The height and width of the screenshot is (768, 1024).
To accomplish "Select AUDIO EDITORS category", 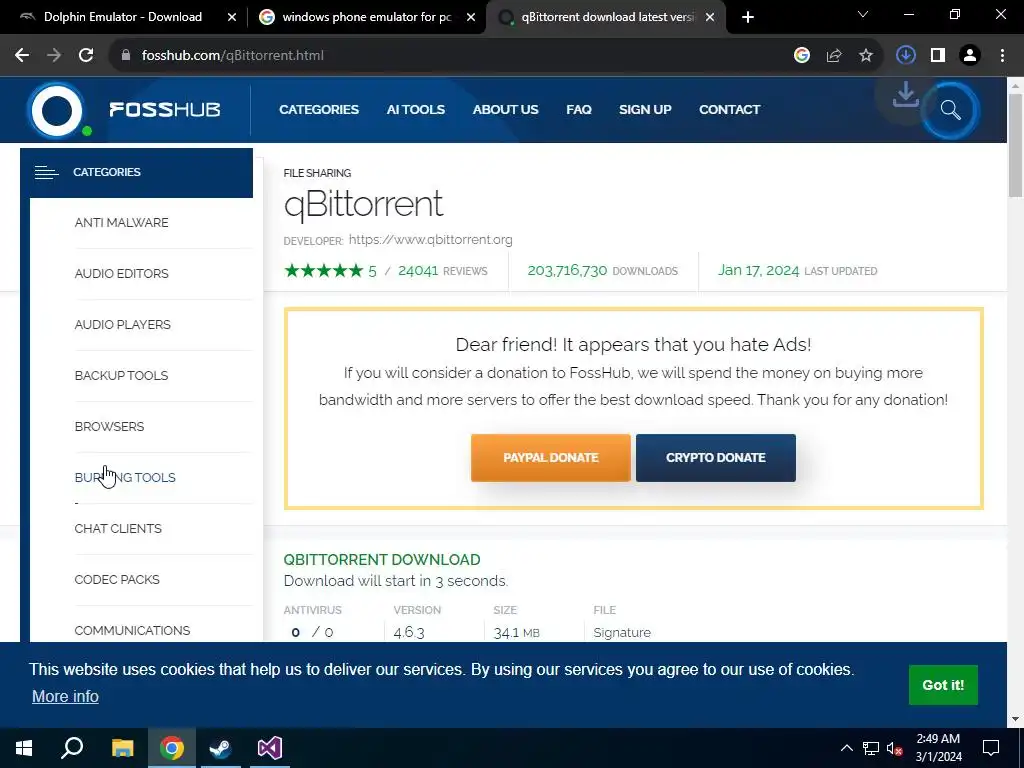I will pyautogui.click(x=121, y=274).
